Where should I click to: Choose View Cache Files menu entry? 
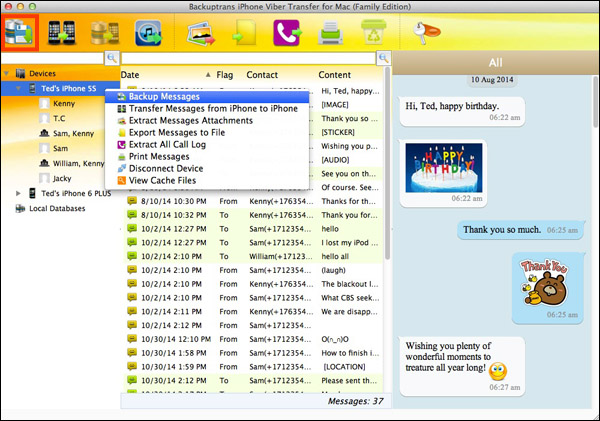(x=207, y=180)
